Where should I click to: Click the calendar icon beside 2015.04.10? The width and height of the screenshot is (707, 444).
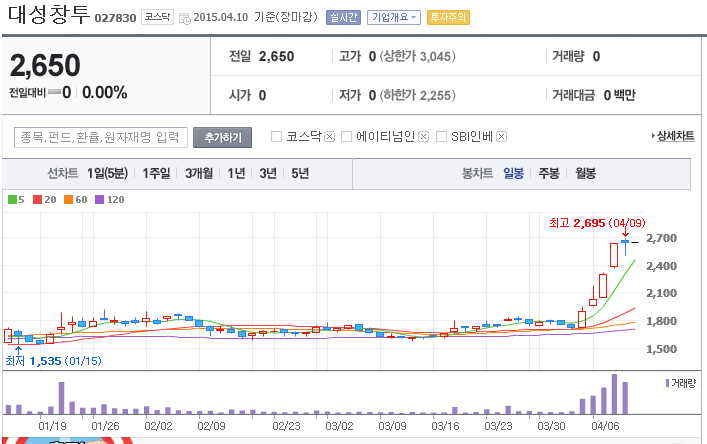point(185,18)
